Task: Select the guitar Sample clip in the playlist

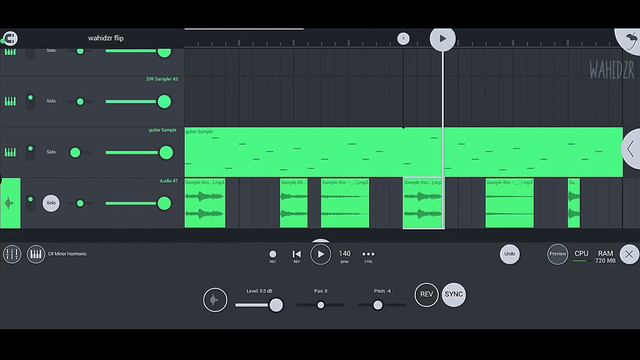Action: [404, 152]
